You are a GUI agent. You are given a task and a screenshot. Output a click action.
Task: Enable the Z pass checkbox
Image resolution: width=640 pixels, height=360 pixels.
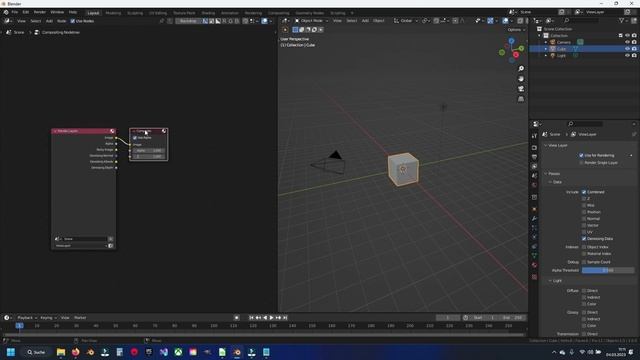(584, 198)
